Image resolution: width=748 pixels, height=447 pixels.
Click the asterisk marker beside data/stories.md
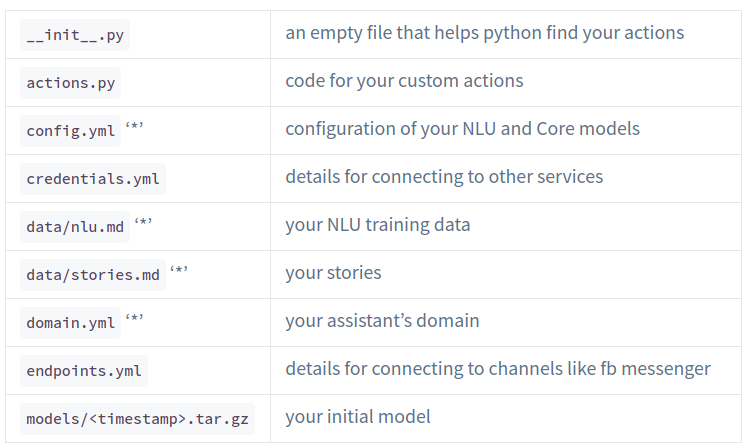coord(179,272)
